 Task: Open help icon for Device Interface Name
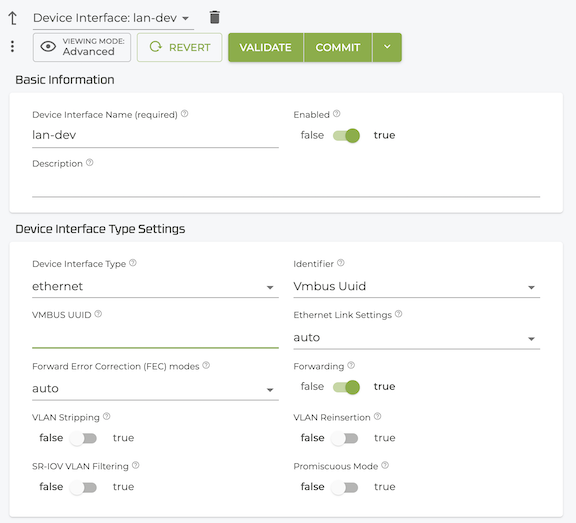(x=185, y=114)
